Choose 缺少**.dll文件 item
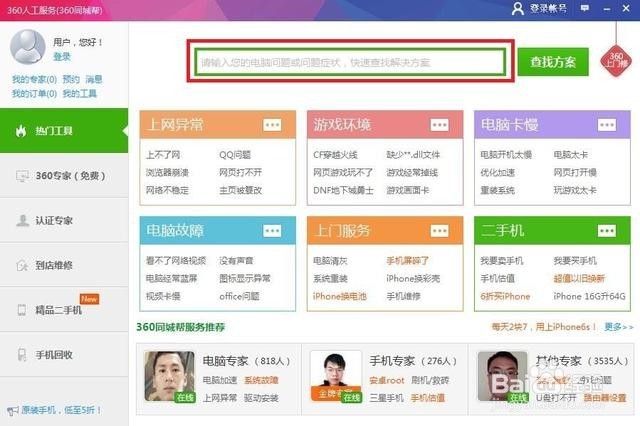 click(x=413, y=155)
